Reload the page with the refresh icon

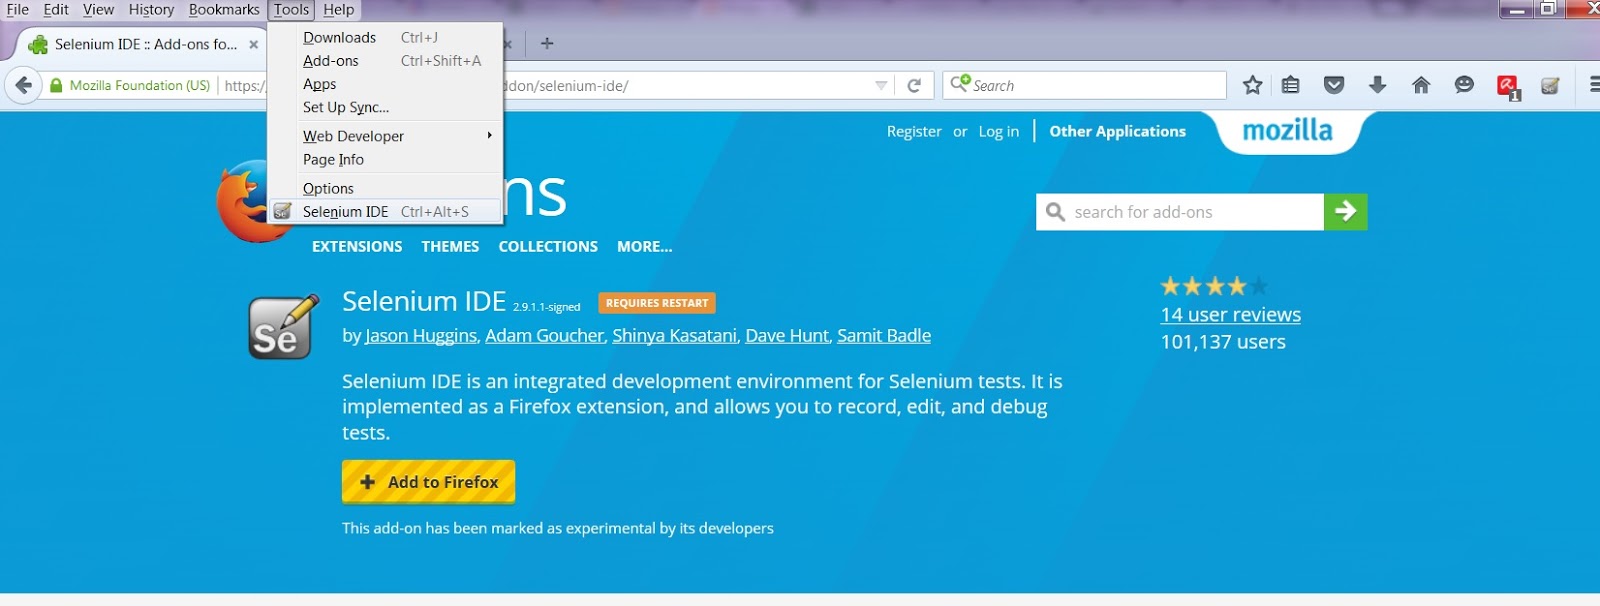(x=914, y=85)
